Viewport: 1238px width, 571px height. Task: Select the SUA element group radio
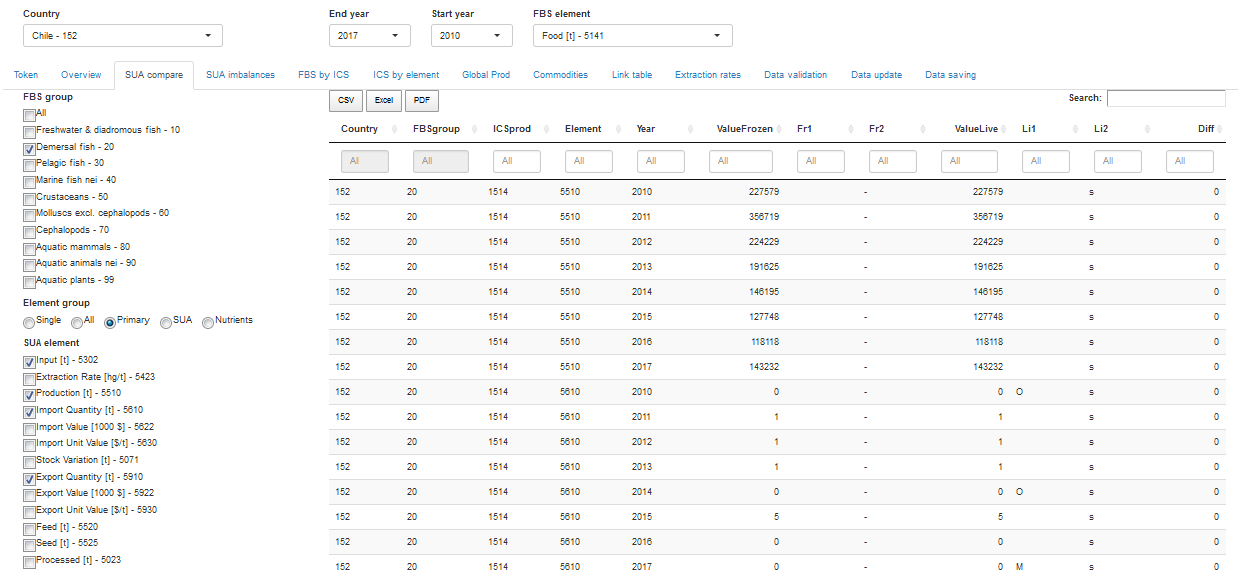pos(166,322)
